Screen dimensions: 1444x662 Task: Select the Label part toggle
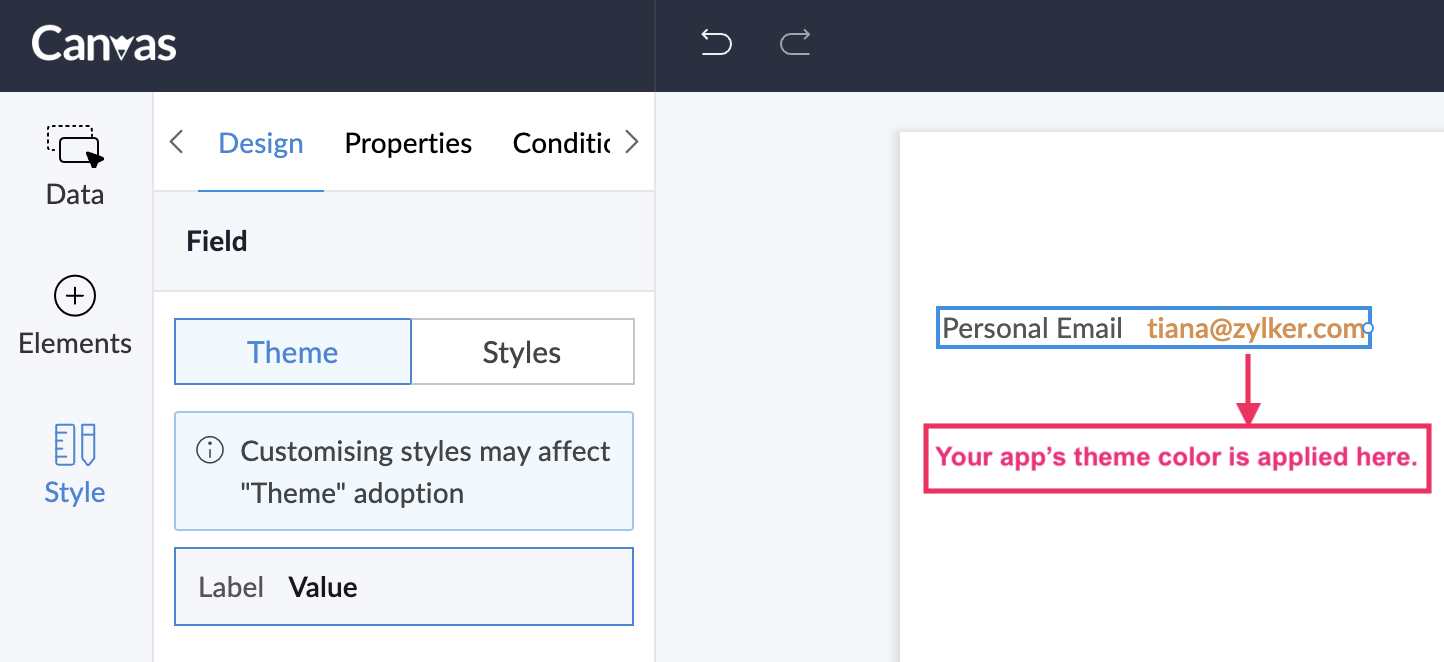pos(231,587)
